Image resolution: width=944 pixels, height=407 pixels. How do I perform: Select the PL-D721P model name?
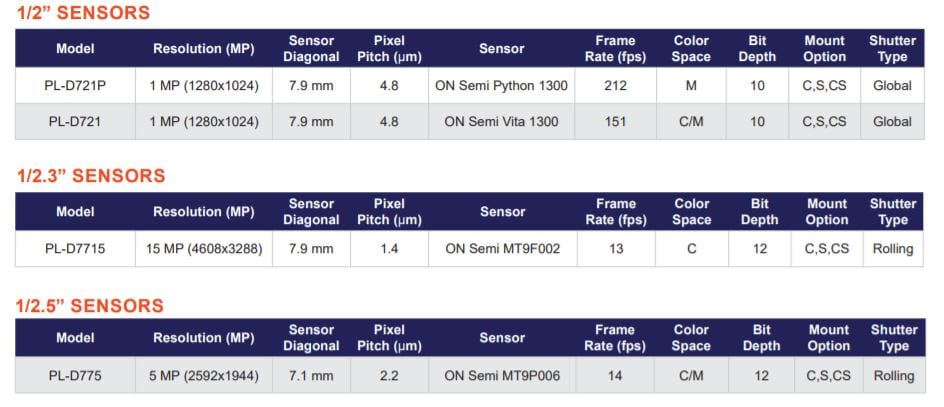(77, 86)
